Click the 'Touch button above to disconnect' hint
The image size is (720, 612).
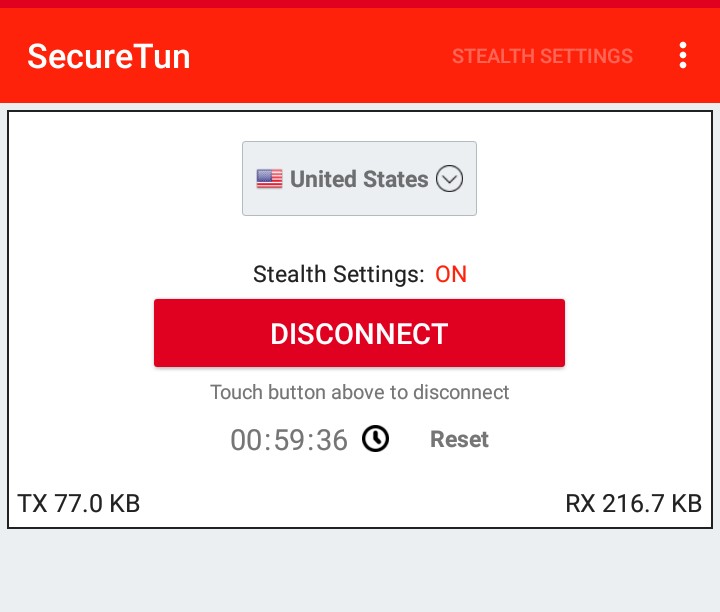(x=360, y=392)
